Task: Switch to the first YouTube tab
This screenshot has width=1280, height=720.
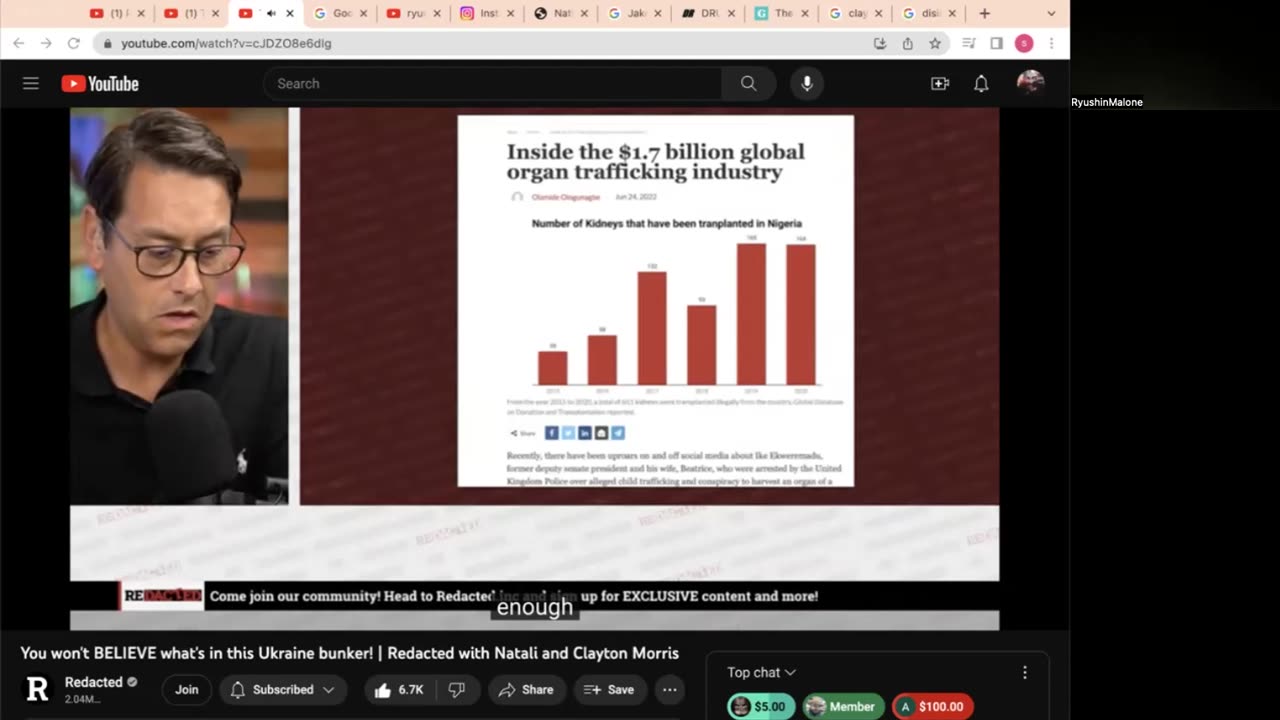Action: coord(116,13)
